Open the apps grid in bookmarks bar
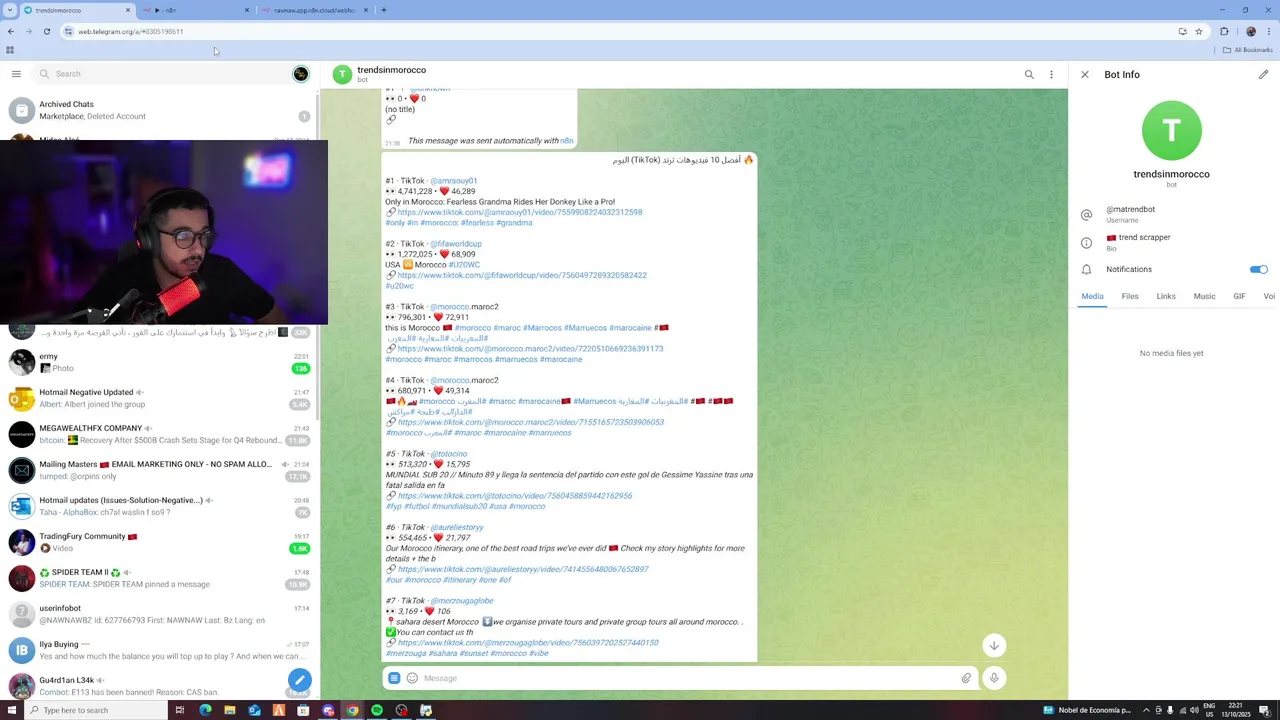Viewport: 1280px width, 720px height. 10,50
